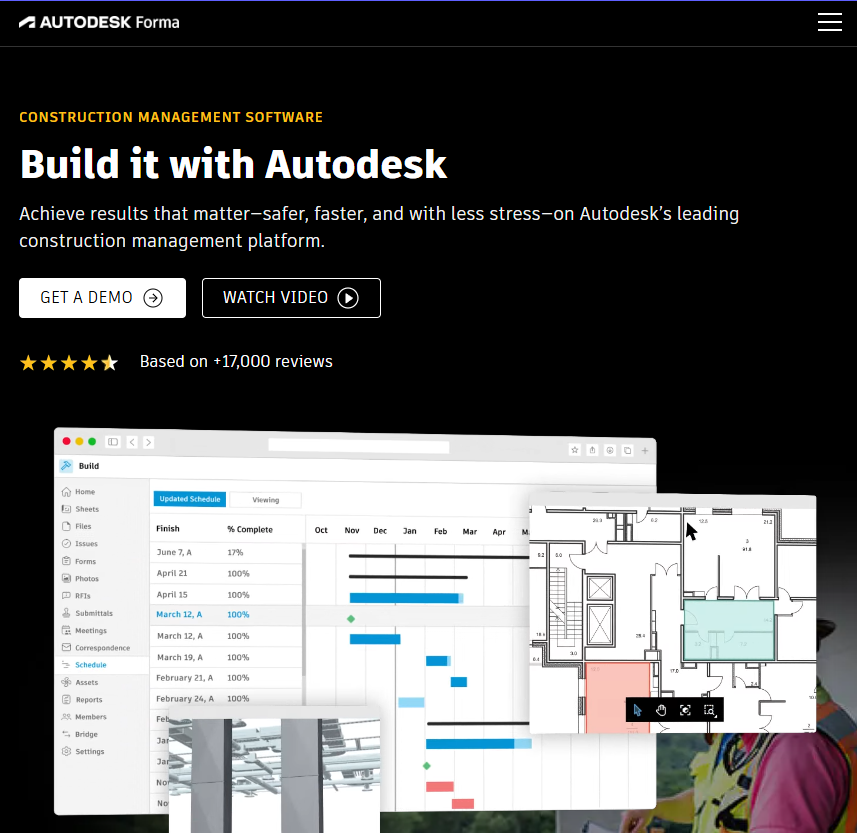Image resolution: width=857 pixels, height=833 pixels.
Task: Click the Finish column header
Action: [168, 529]
